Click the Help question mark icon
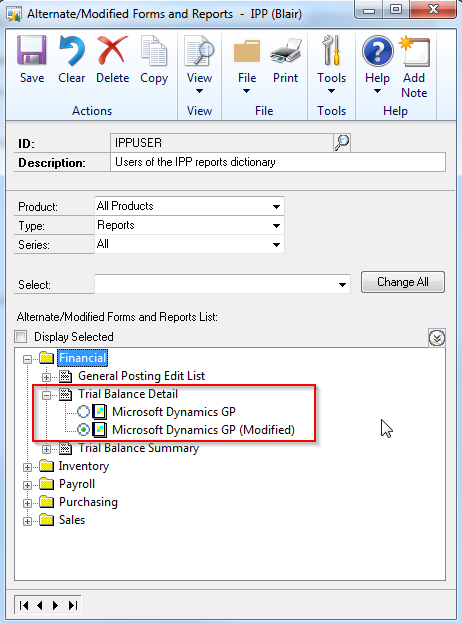The height and width of the screenshot is (623, 462). [377, 51]
